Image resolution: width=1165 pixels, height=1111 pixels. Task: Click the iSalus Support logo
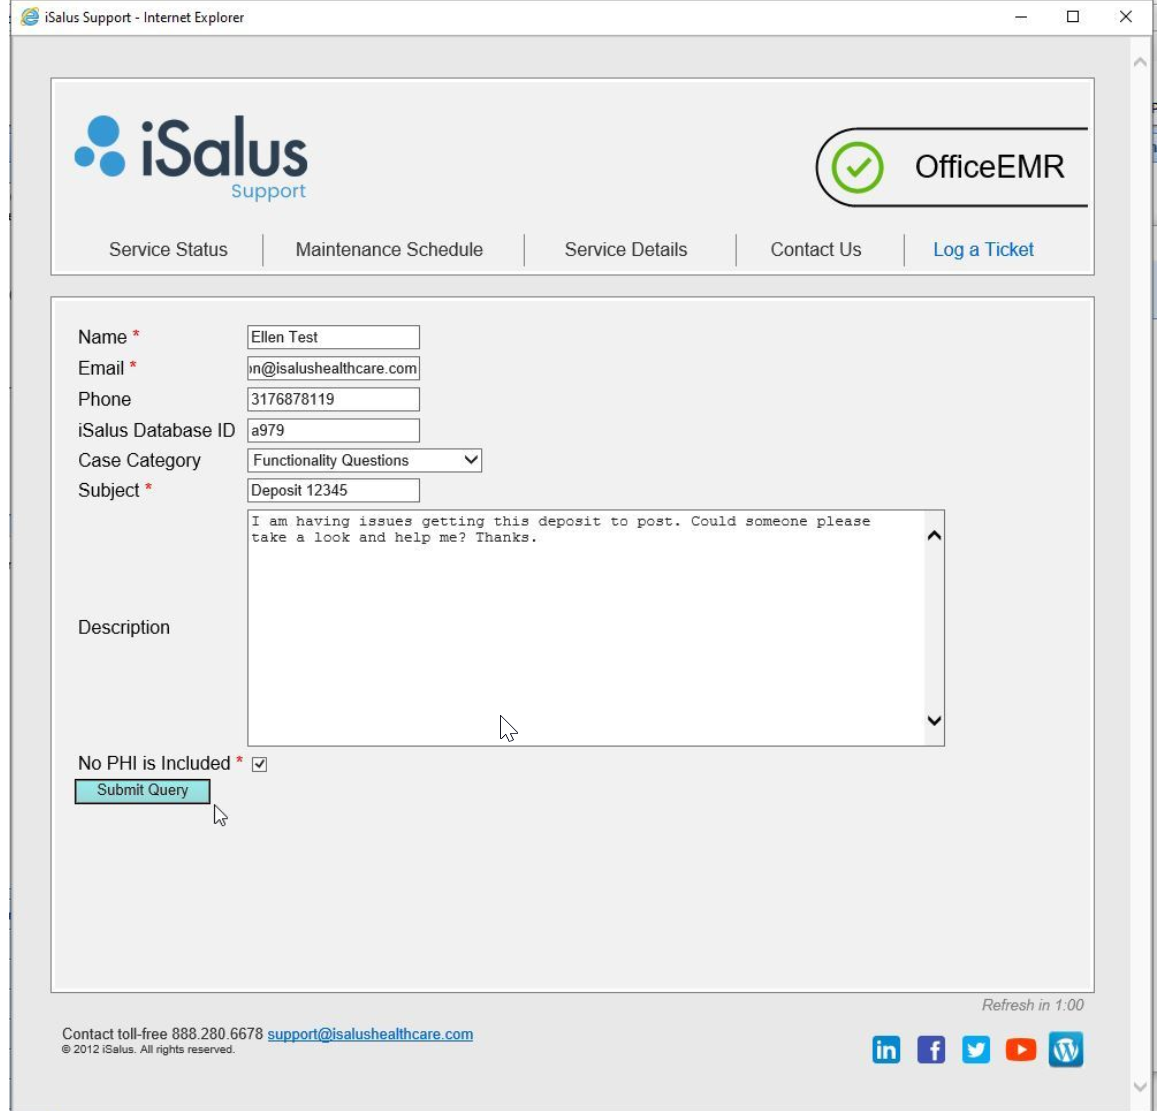pos(191,158)
